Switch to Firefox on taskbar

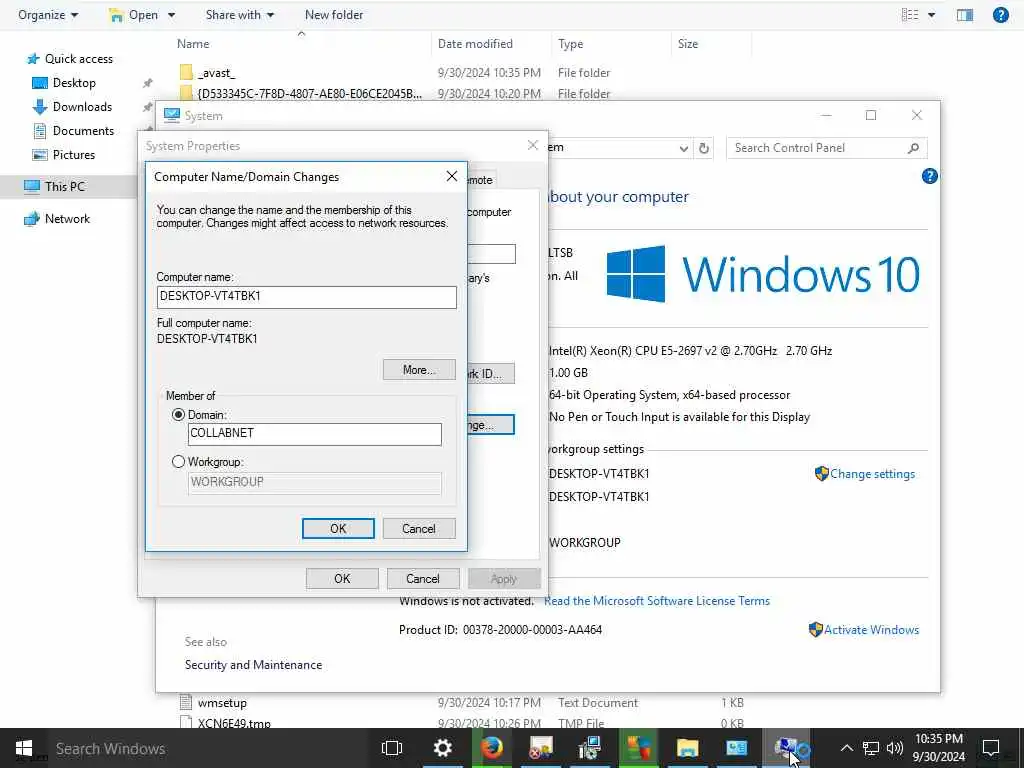pyautogui.click(x=492, y=748)
